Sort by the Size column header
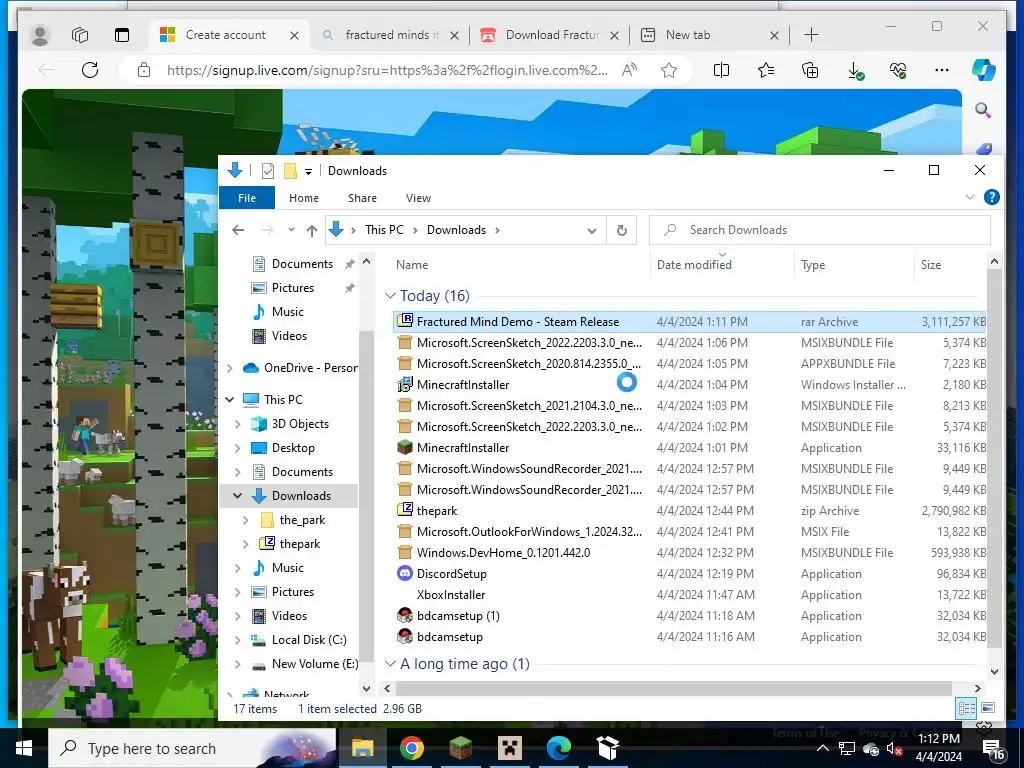The image size is (1024, 768). [x=931, y=265]
